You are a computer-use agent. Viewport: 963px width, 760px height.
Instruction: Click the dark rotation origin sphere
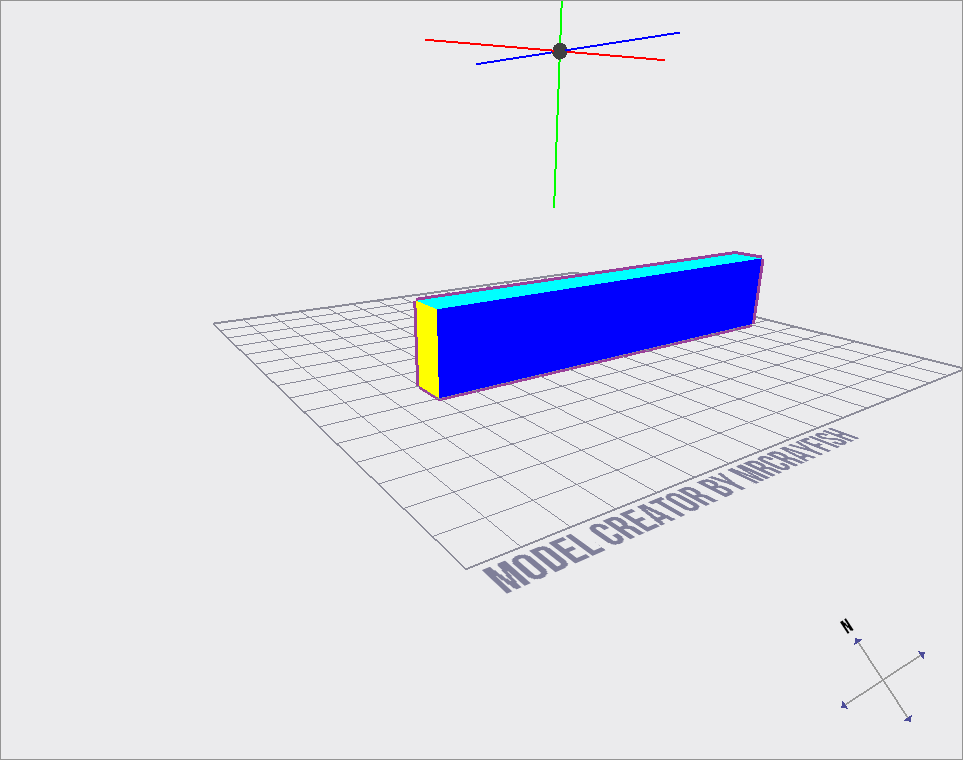[559, 51]
